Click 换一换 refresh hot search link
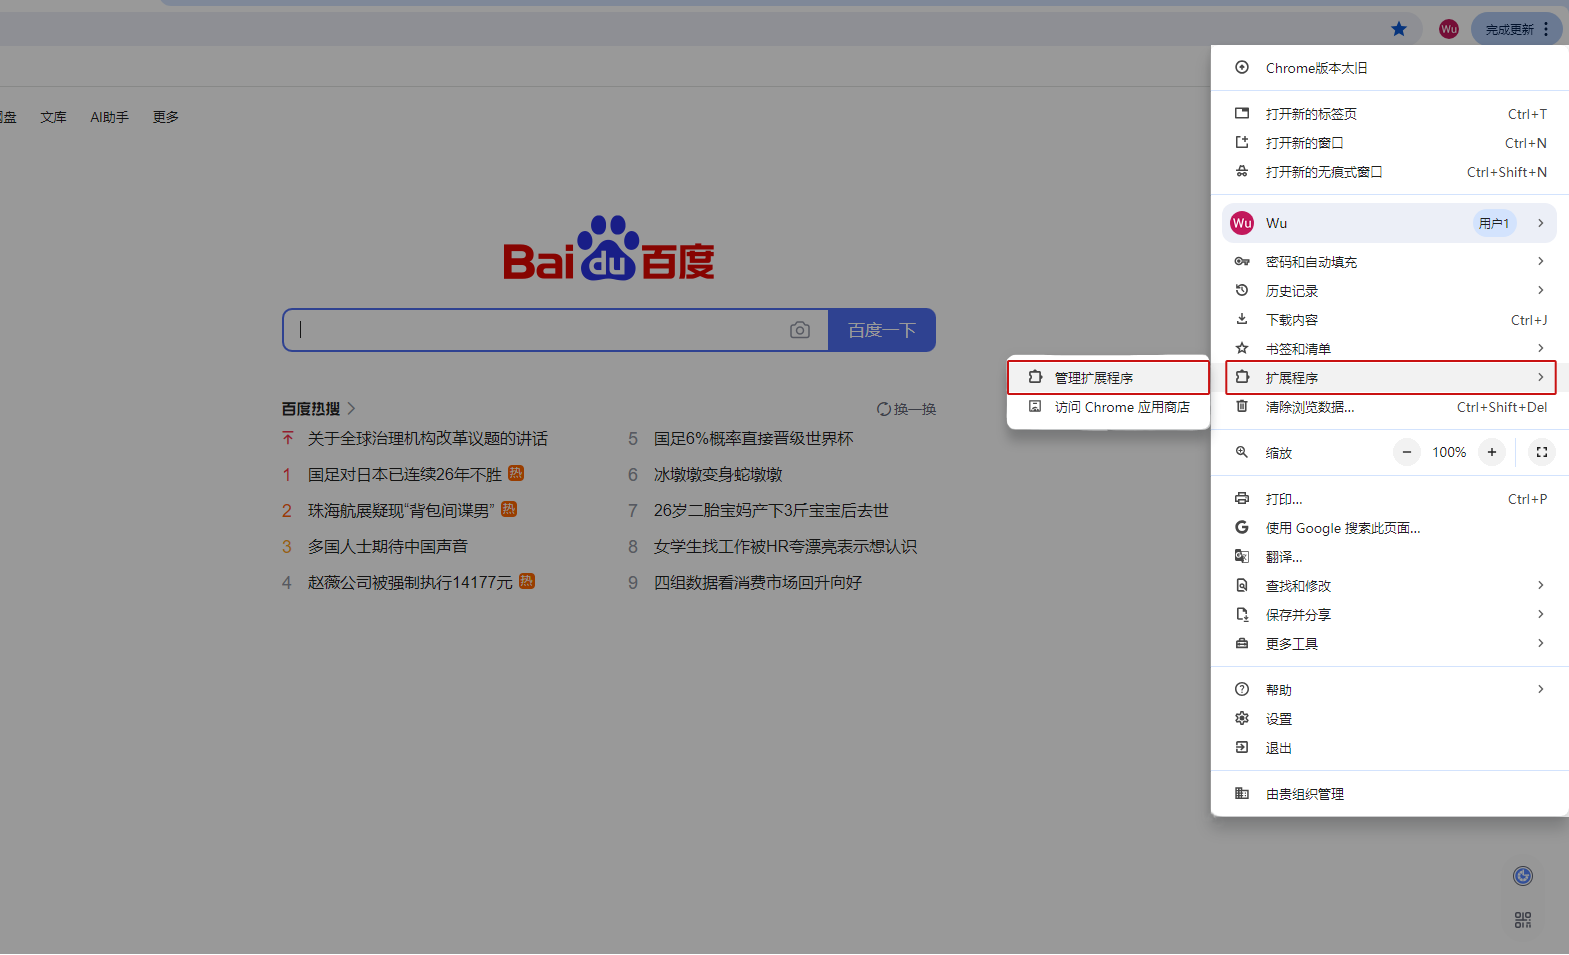This screenshot has width=1569, height=955. [x=907, y=409]
